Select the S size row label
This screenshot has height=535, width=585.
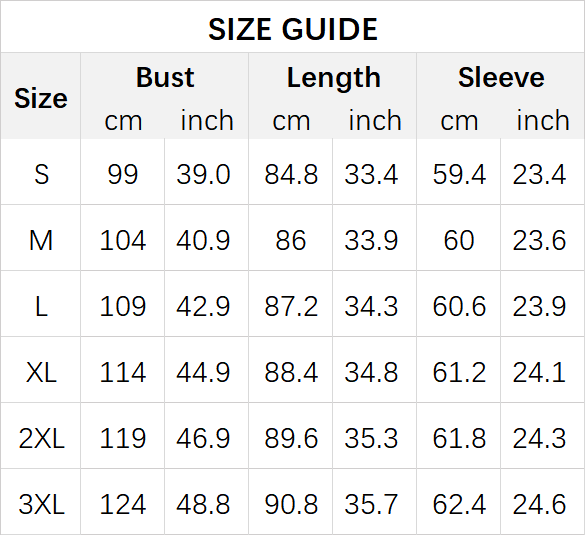click(41, 174)
